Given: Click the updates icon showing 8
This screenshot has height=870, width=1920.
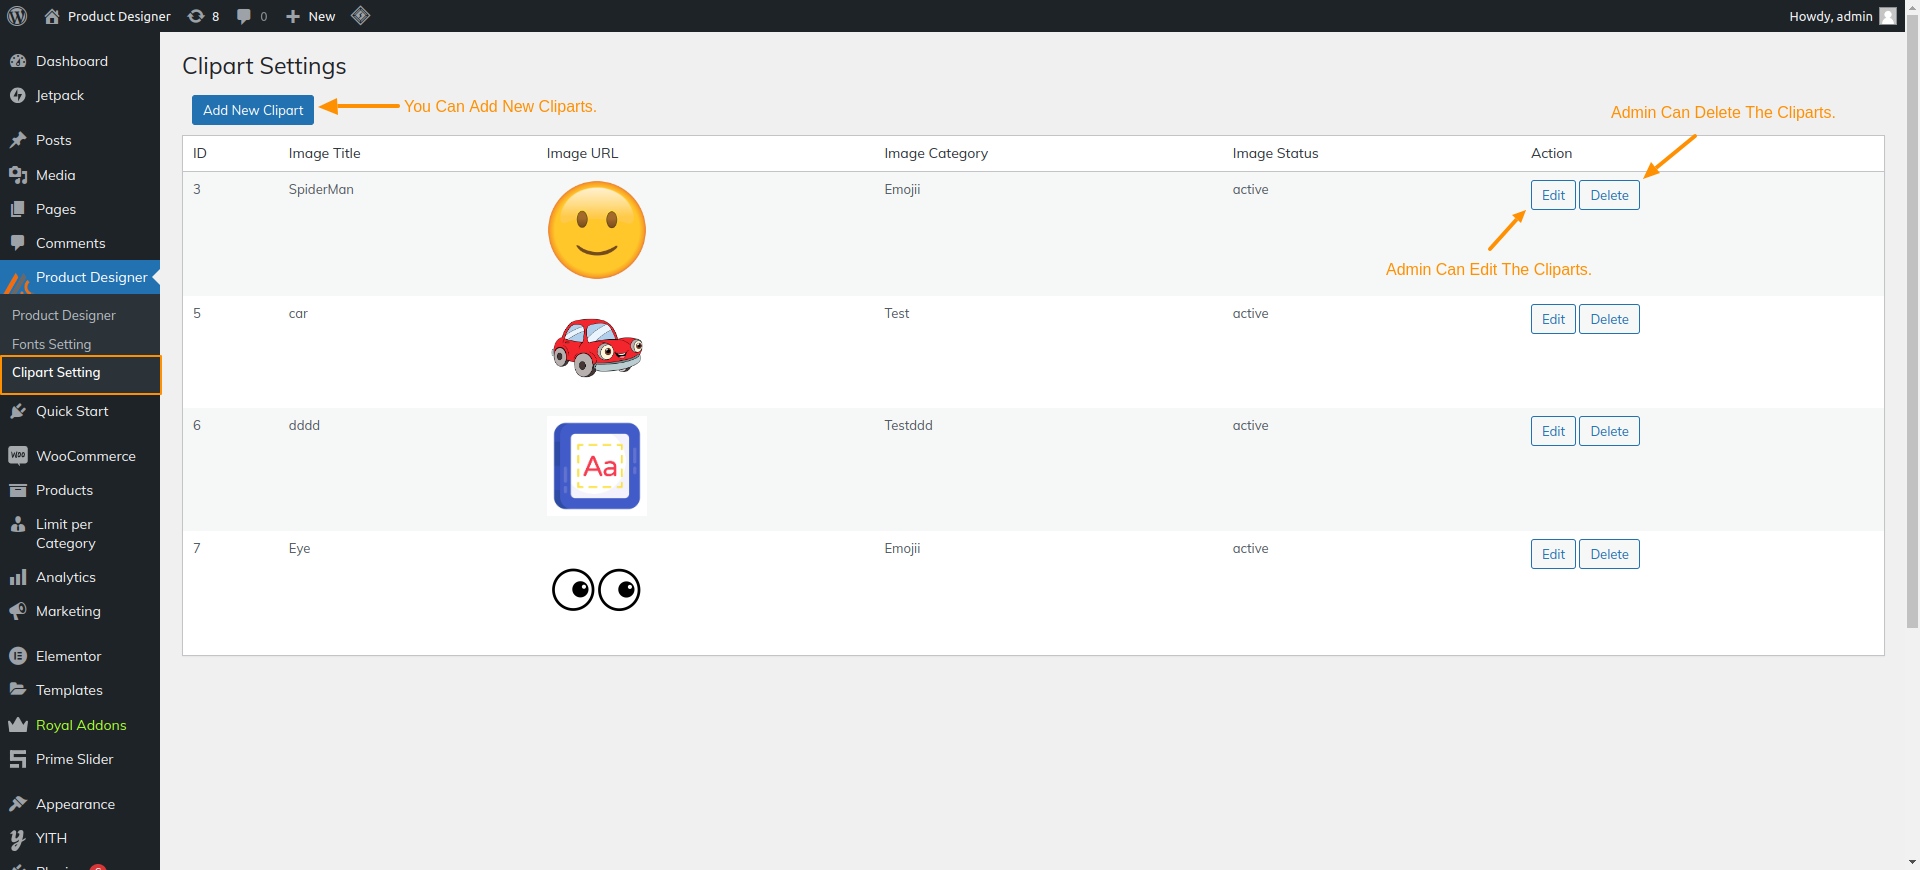Looking at the screenshot, I should (203, 16).
